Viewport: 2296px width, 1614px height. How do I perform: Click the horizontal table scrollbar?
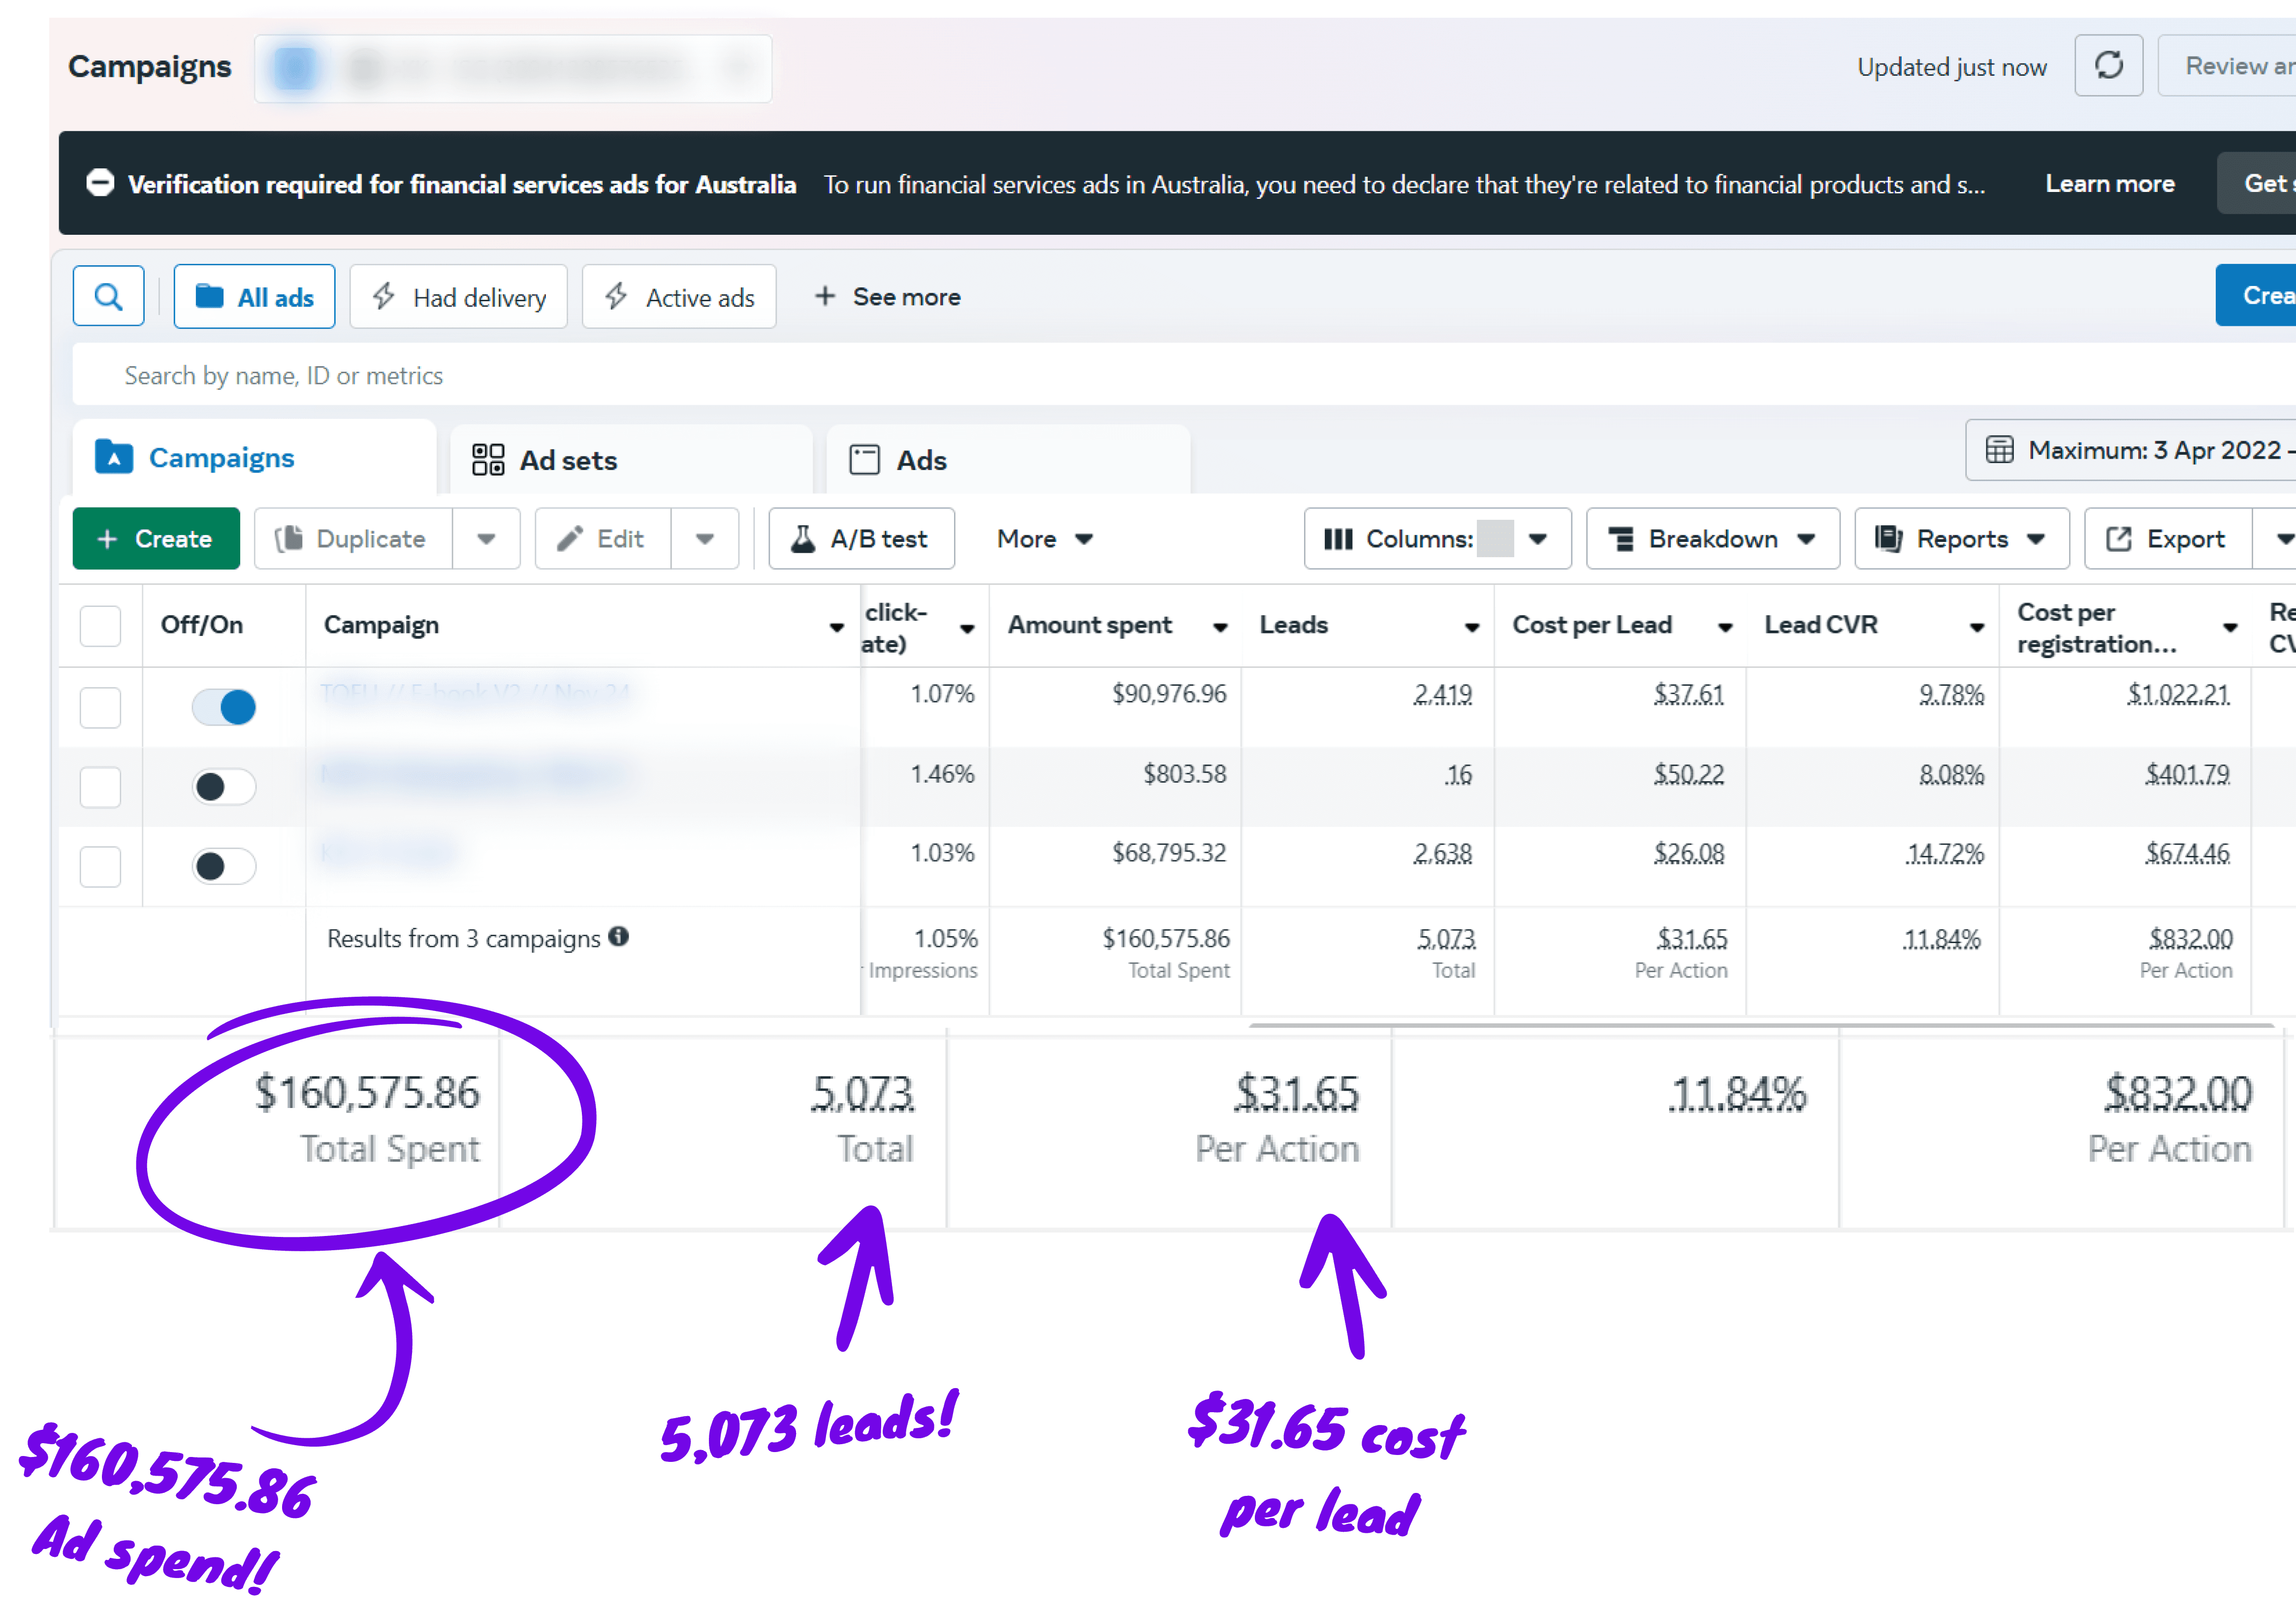[x=1760, y=1025]
